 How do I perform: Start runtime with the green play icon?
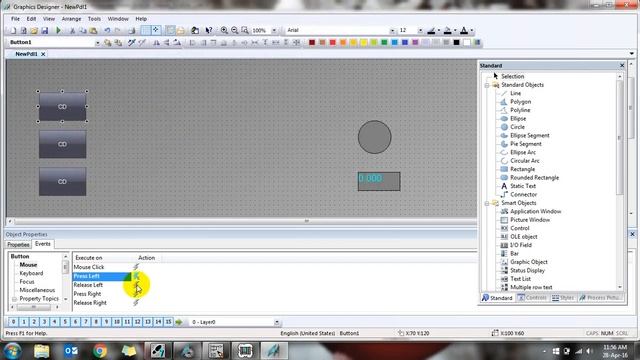click(58, 31)
